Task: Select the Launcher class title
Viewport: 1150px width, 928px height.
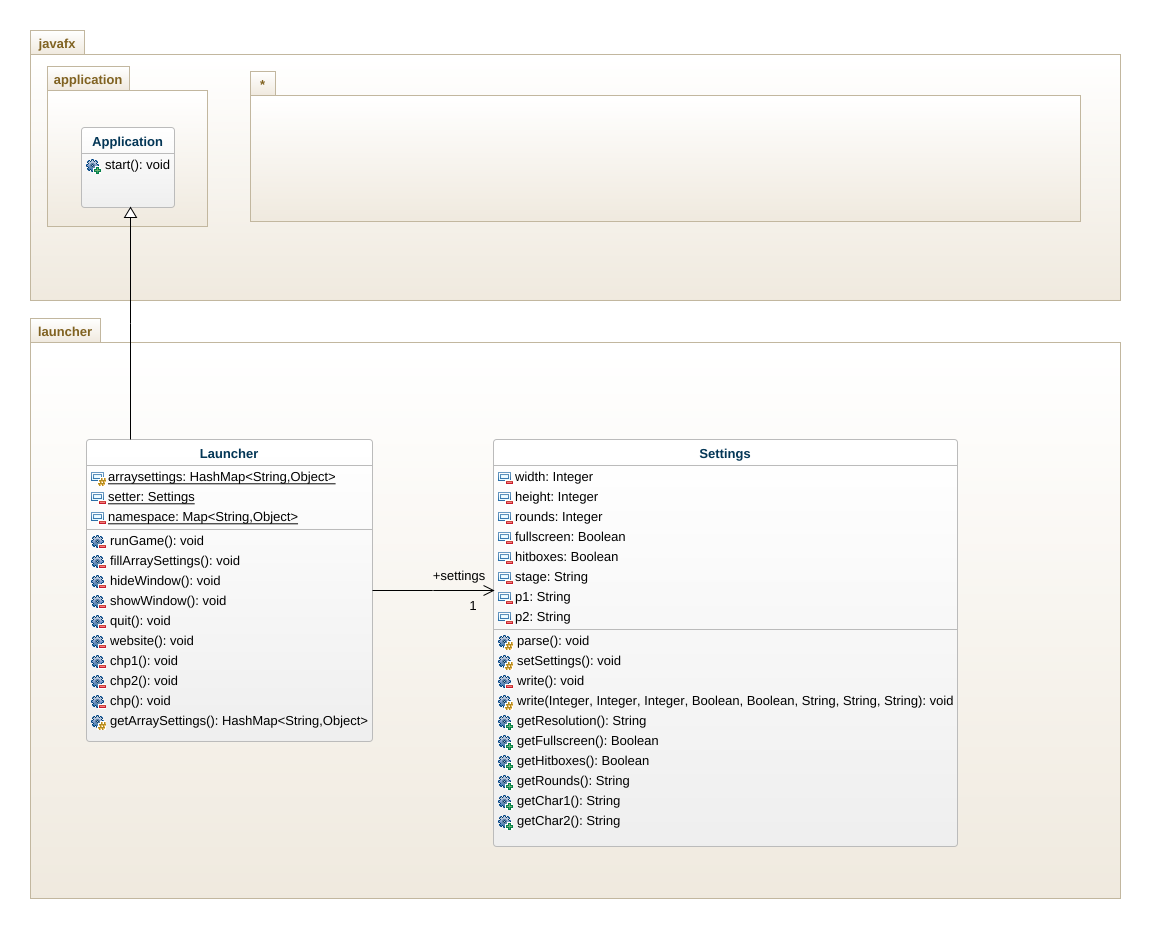Action: 229,453
